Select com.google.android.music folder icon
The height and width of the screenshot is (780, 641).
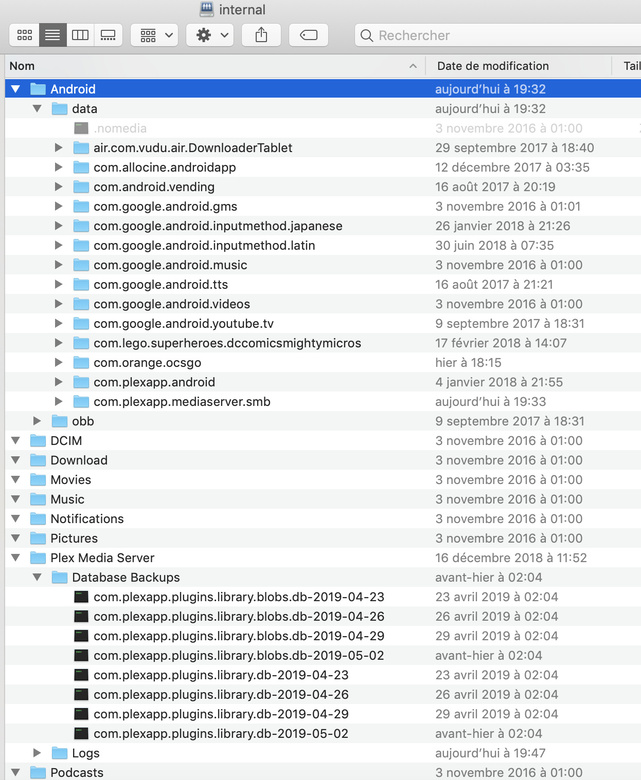click(81, 265)
